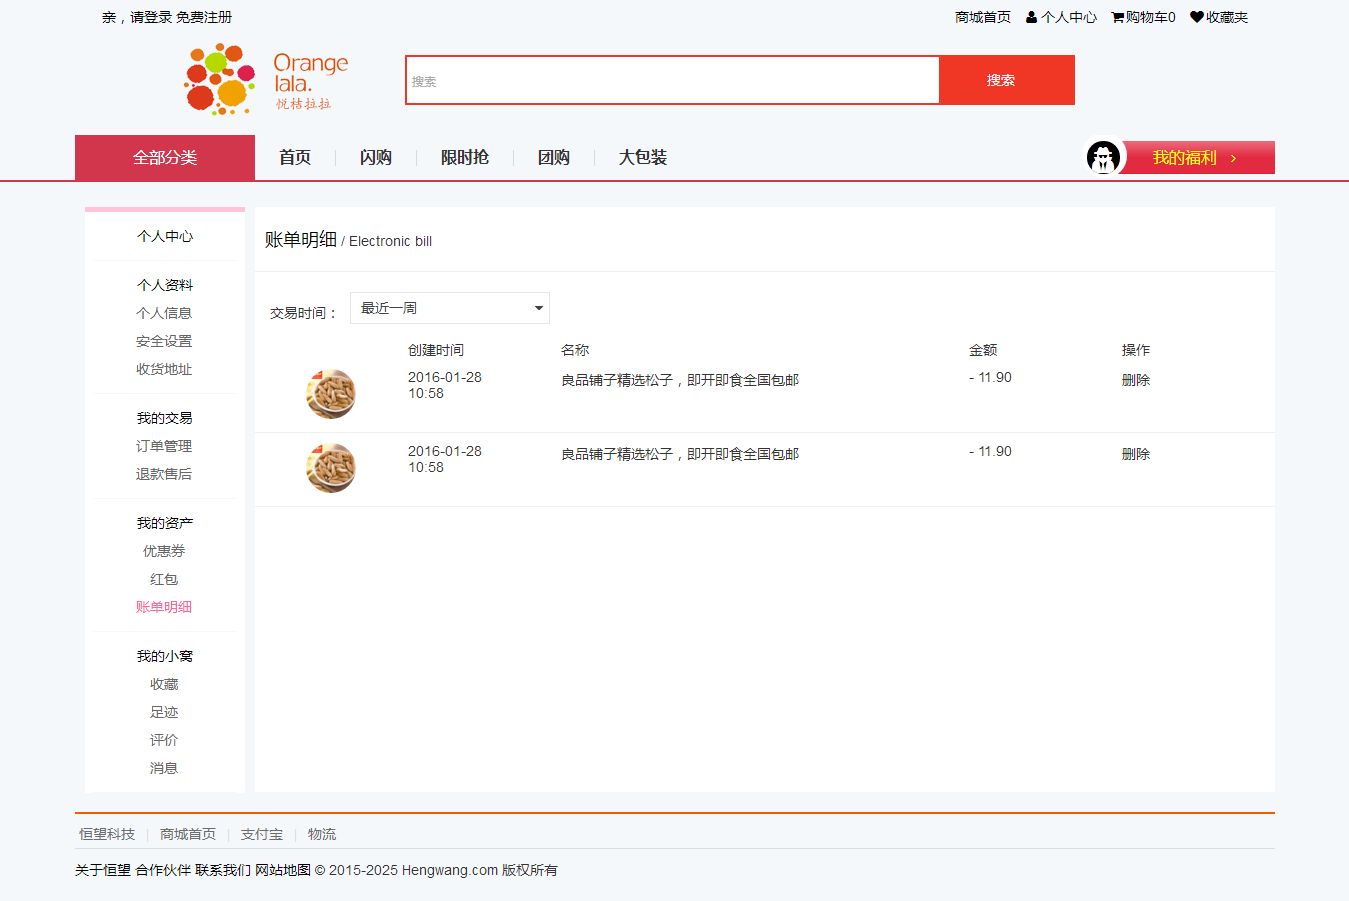Open the 交易时间 dropdown showing 最近一周

(x=450, y=308)
